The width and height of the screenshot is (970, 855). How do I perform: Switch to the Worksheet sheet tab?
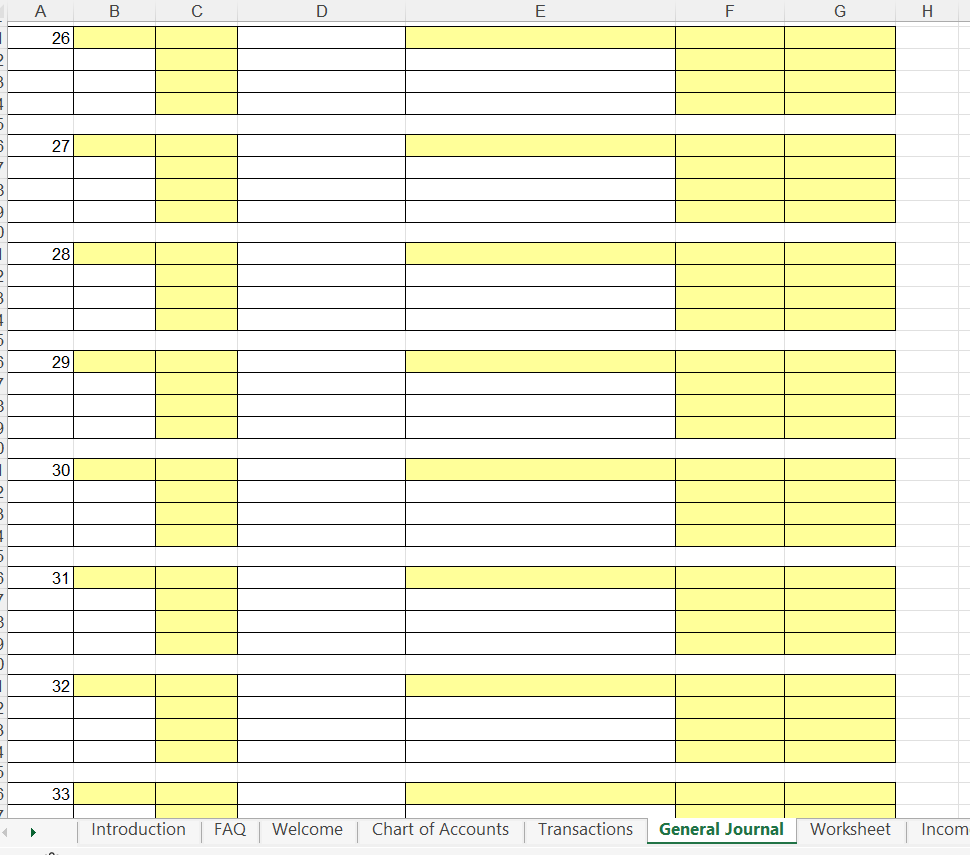click(x=850, y=830)
